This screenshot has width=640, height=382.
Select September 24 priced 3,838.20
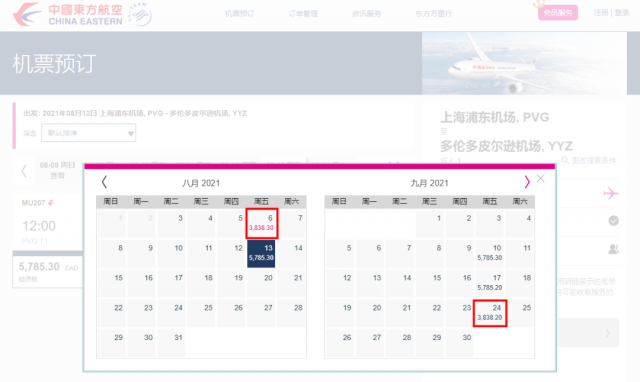click(490, 313)
